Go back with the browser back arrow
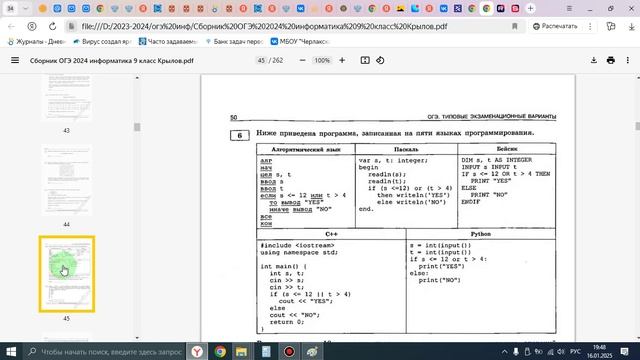The image size is (640, 360). click(11, 27)
